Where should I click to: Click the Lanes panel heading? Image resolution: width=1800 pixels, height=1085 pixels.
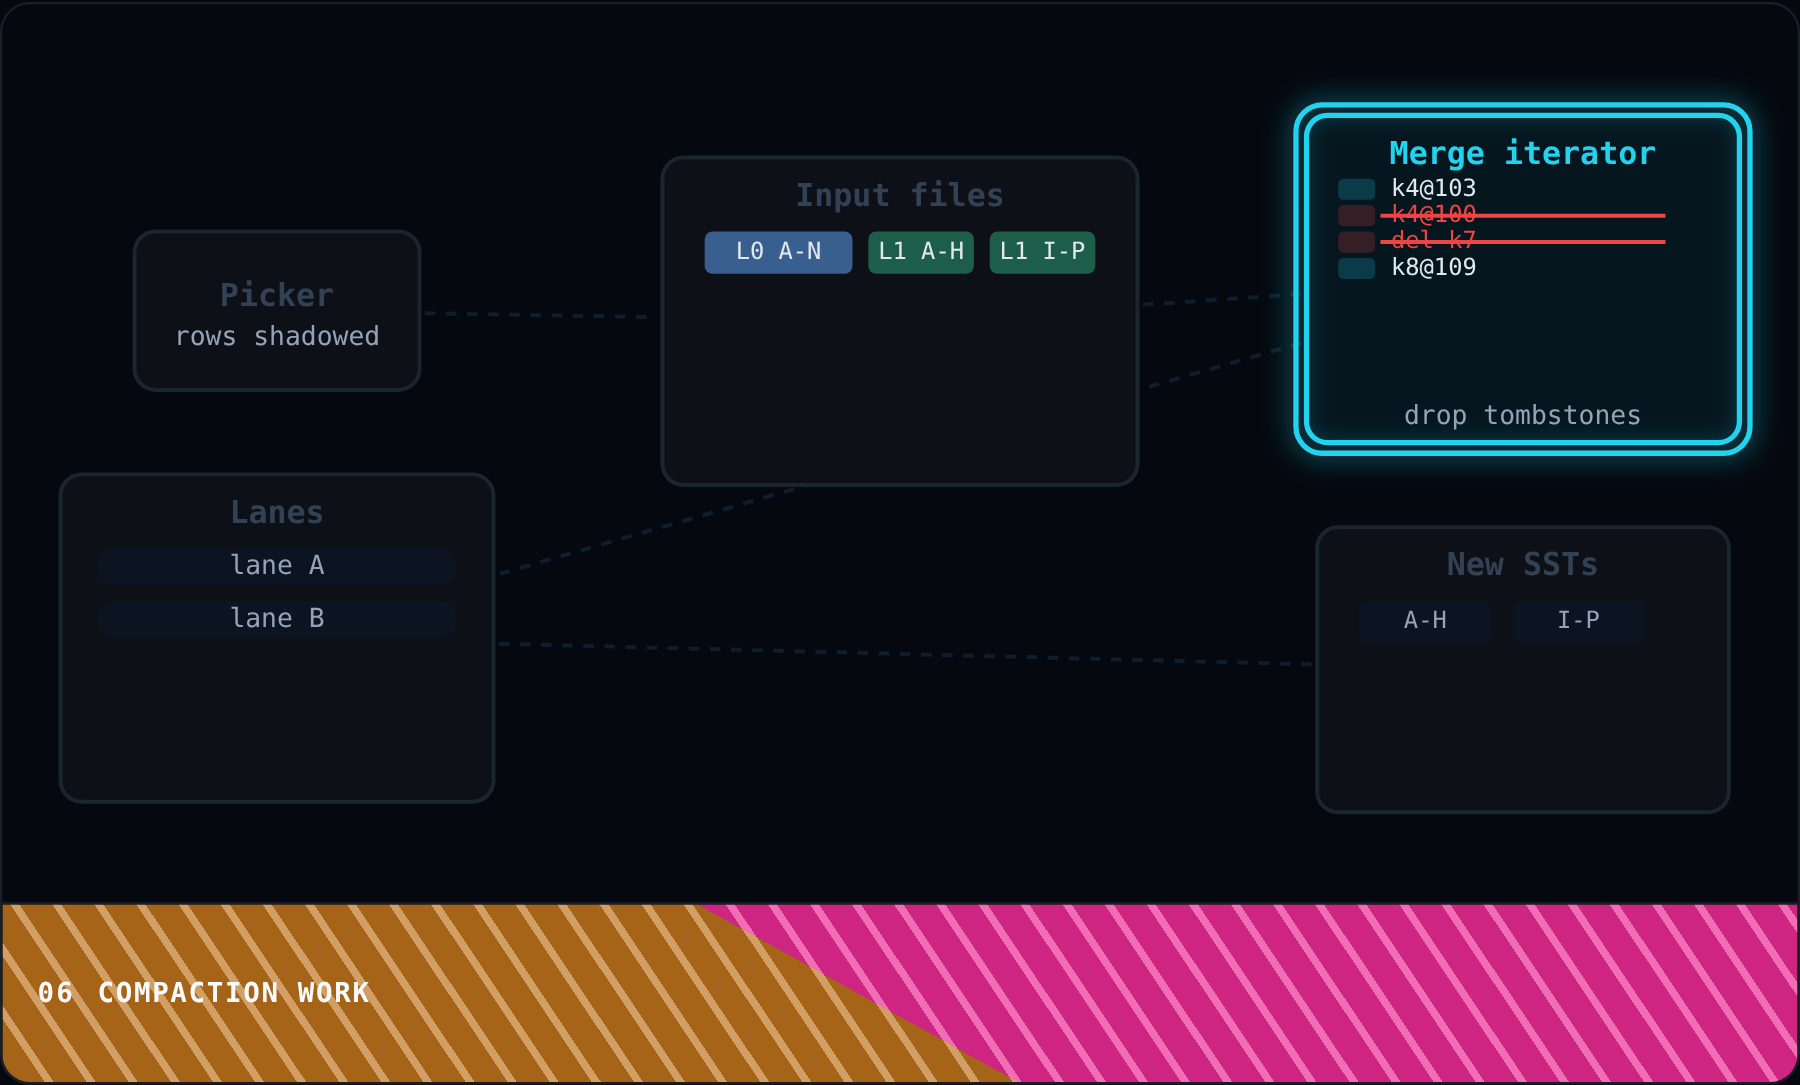(277, 512)
